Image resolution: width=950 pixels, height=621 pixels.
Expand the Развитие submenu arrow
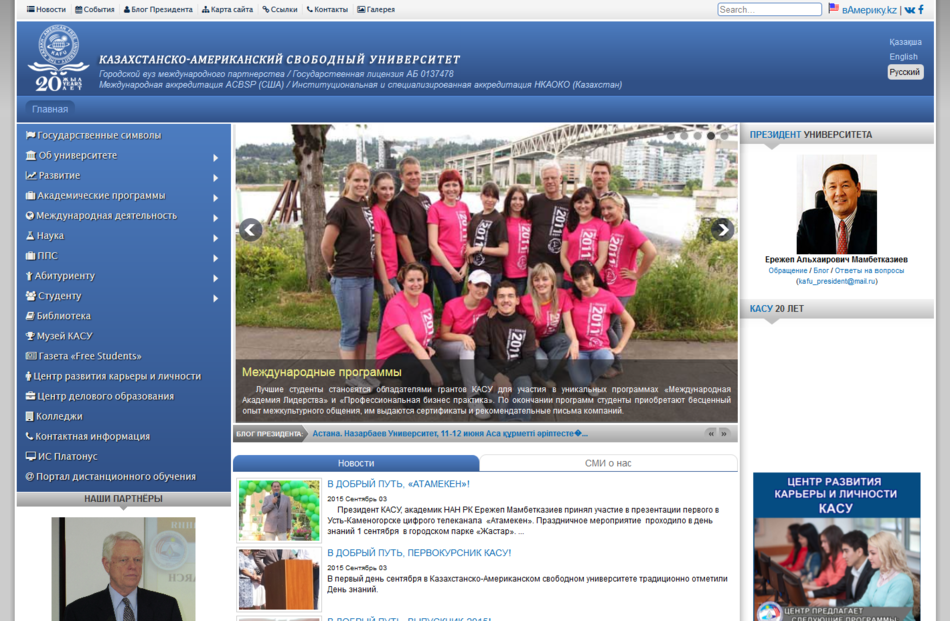click(216, 178)
